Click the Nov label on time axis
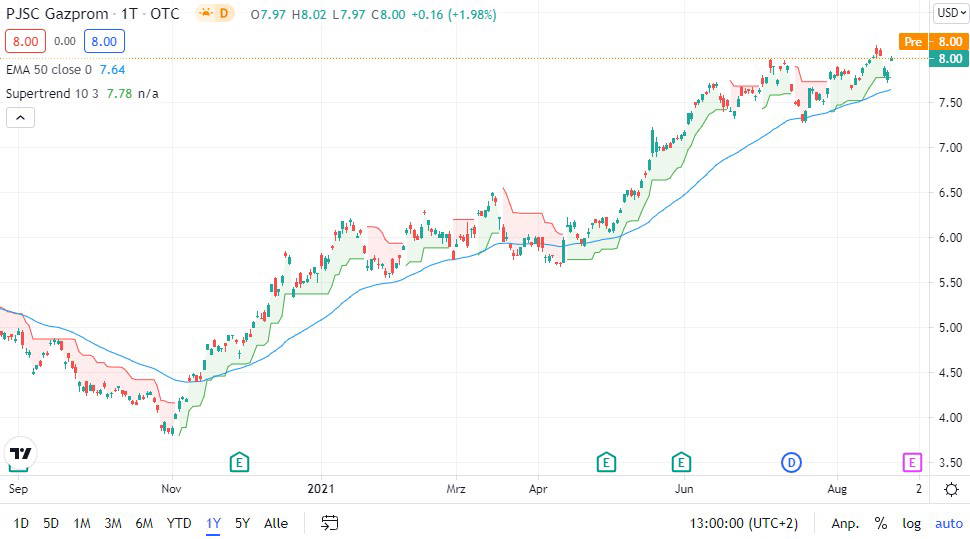This screenshot has height=539, width=970. pyautogui.click(x=171, y=489)
